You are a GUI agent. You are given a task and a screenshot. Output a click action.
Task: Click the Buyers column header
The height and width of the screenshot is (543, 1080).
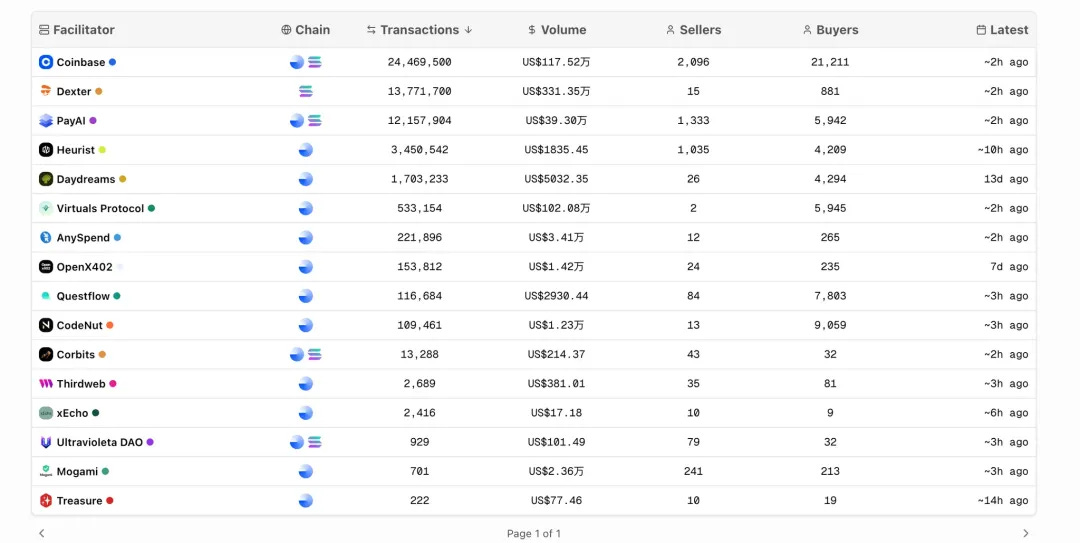tap(830, 30)
